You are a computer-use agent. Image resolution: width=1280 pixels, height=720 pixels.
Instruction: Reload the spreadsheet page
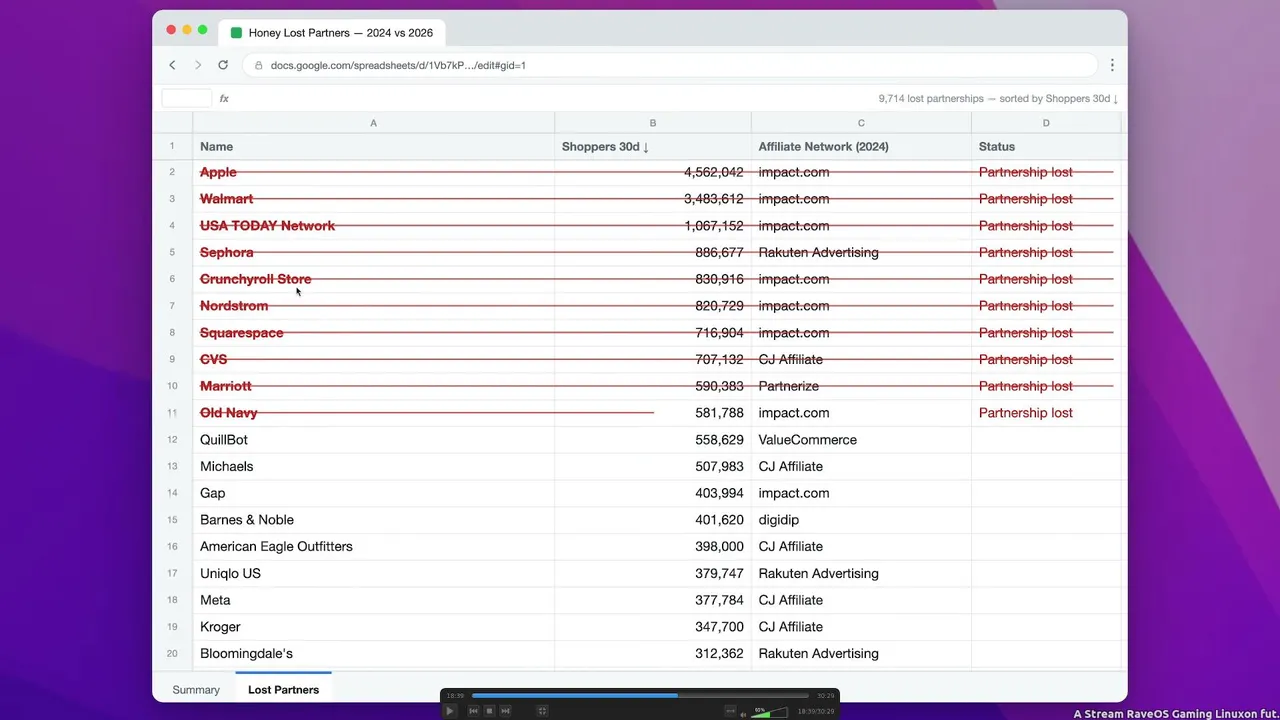[x=223, y=65]
